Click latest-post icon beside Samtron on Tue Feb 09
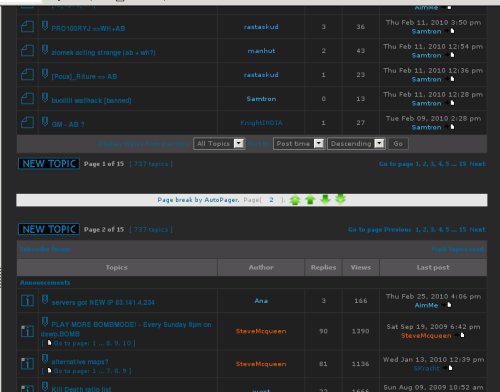Screen dimensions: 500x392 (x=452, y=127)
